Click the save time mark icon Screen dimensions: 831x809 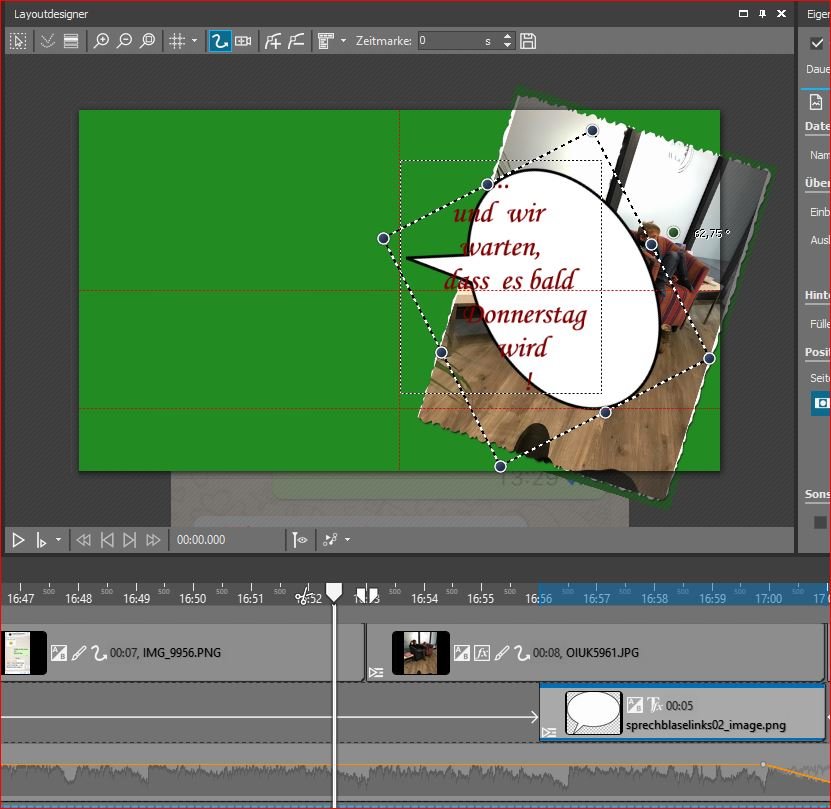[528, 41]
